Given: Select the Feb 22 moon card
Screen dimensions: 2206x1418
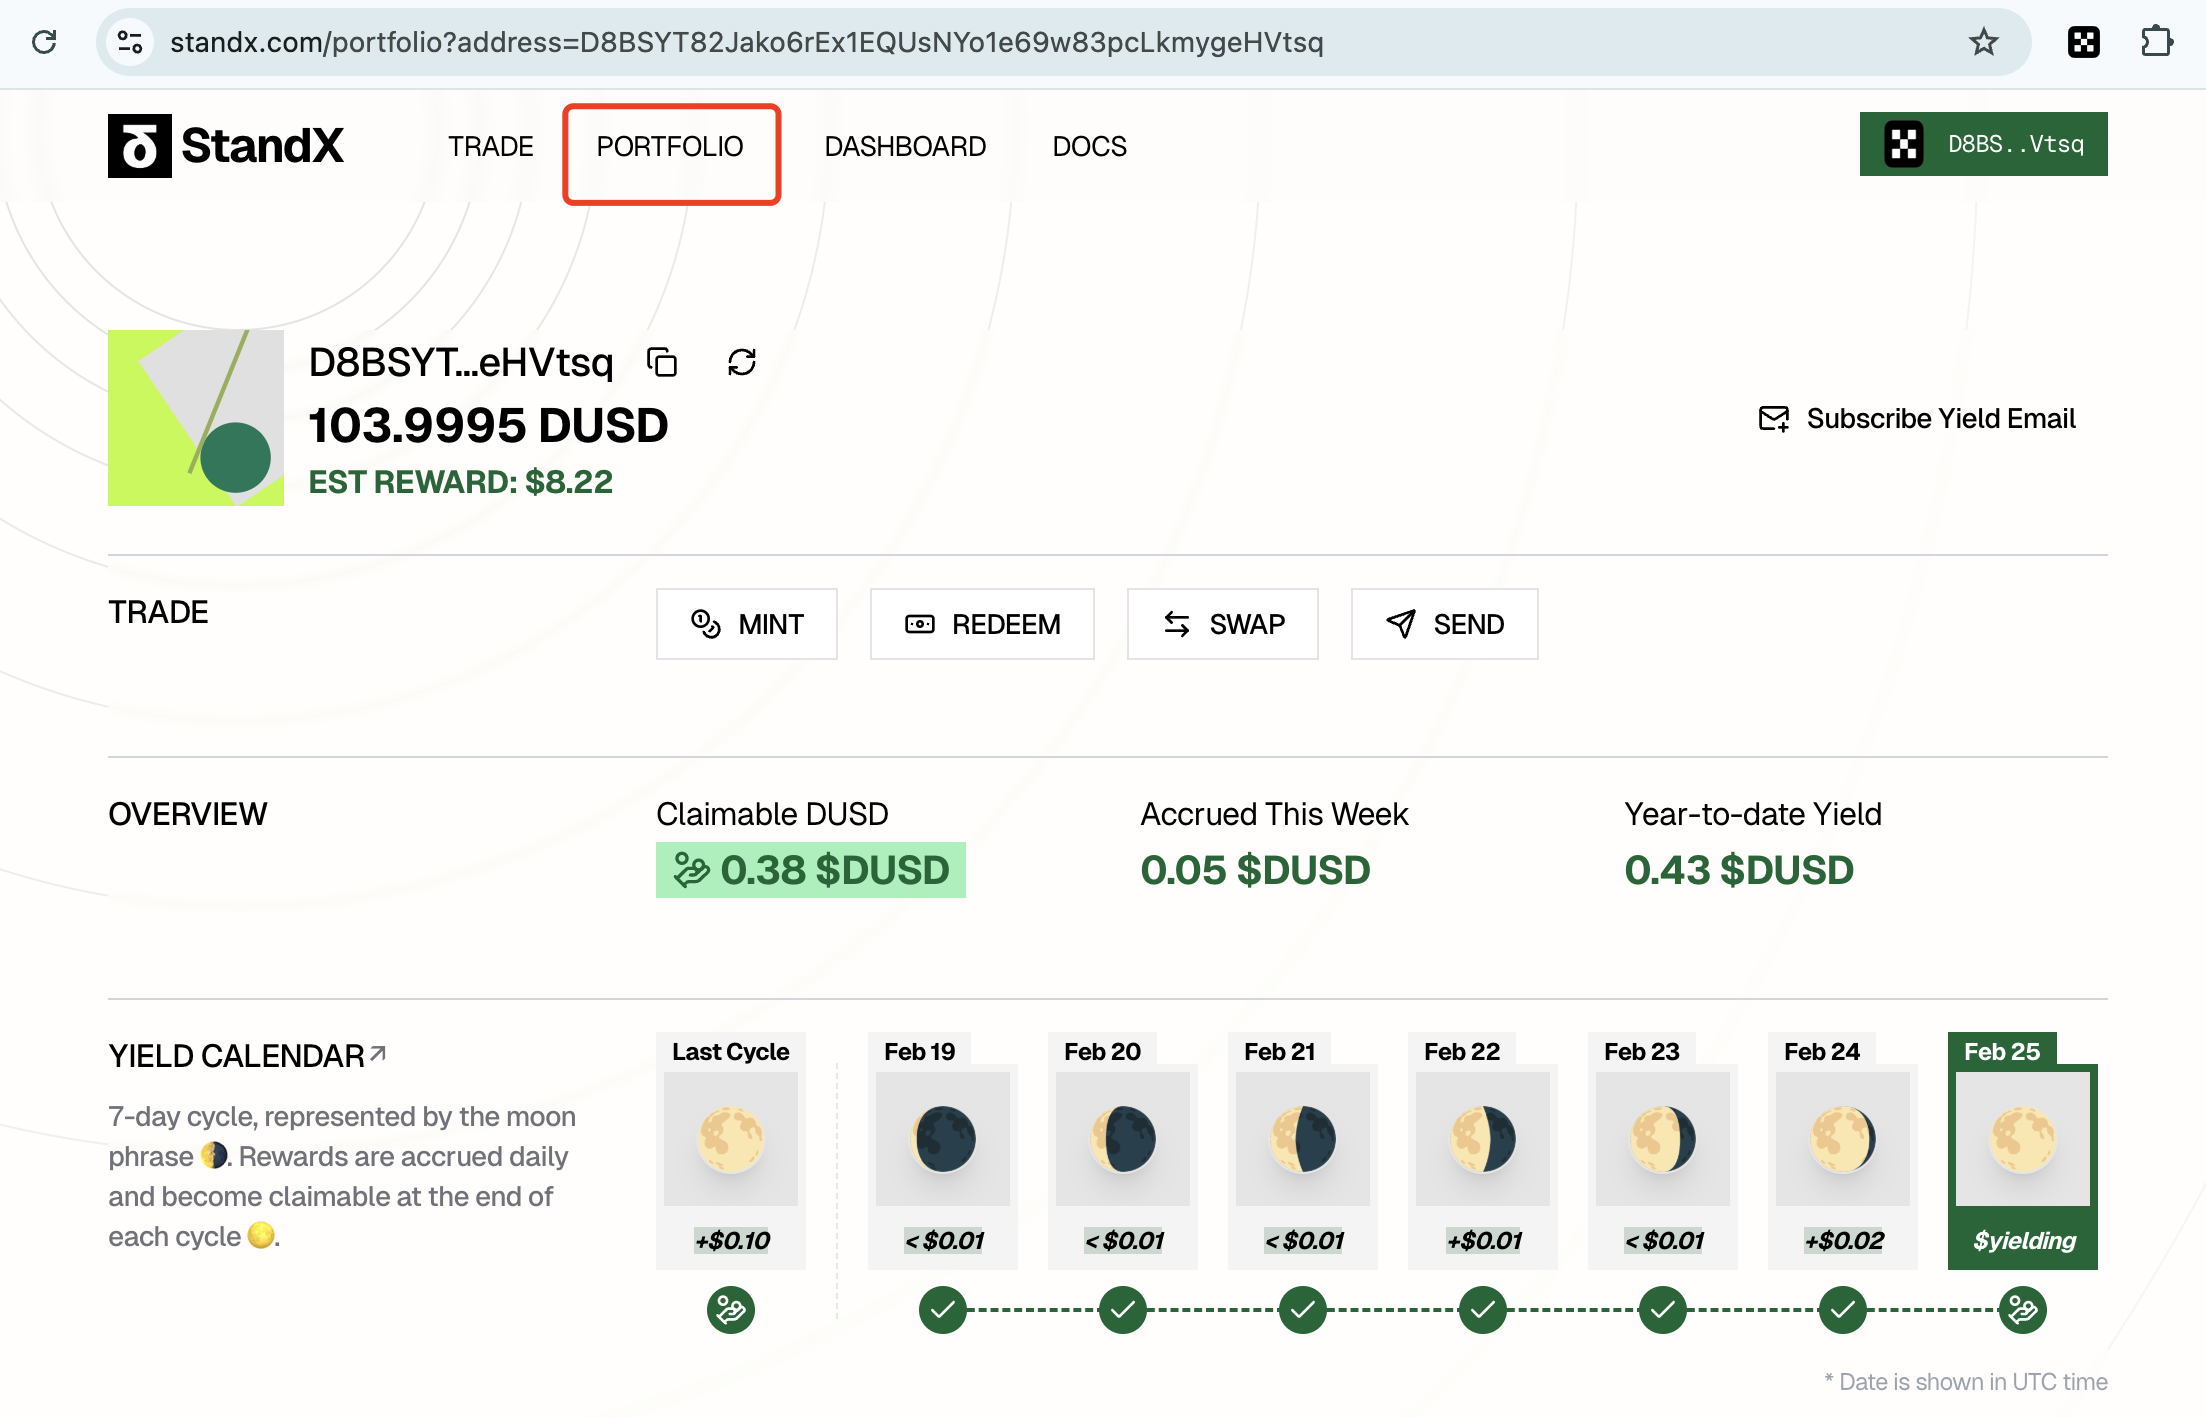Looking at the screenshot, I should point(1483,1151).
